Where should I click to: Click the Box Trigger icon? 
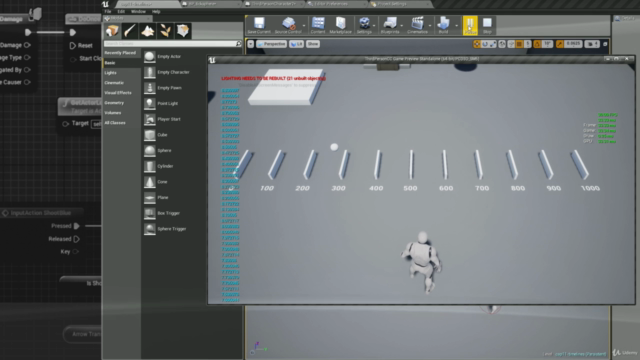coord(149,213)
